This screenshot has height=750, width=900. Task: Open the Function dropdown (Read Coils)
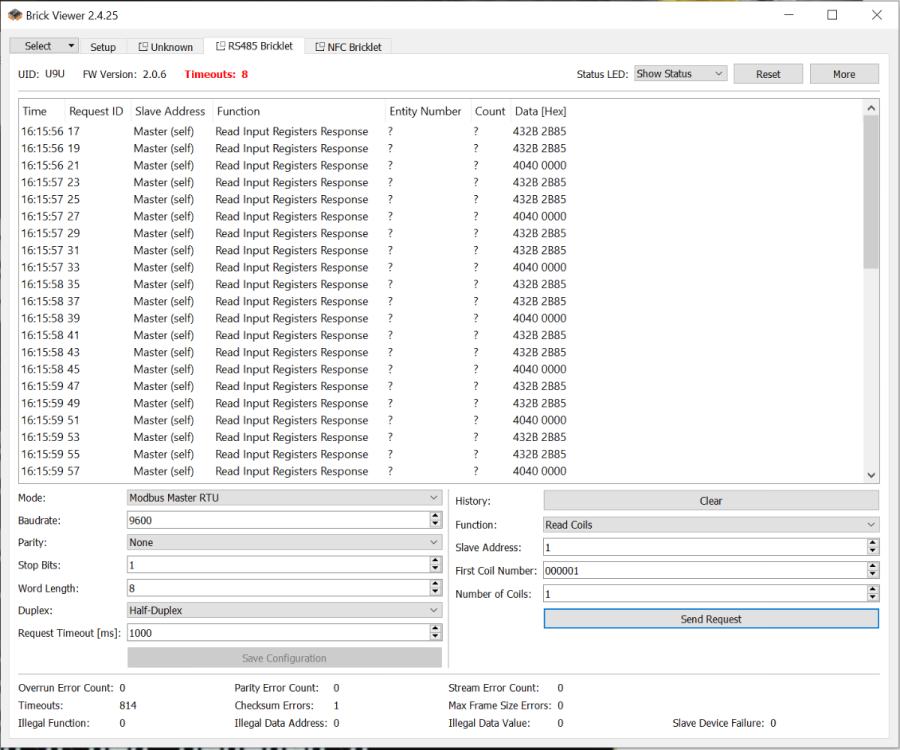[711, 524]
